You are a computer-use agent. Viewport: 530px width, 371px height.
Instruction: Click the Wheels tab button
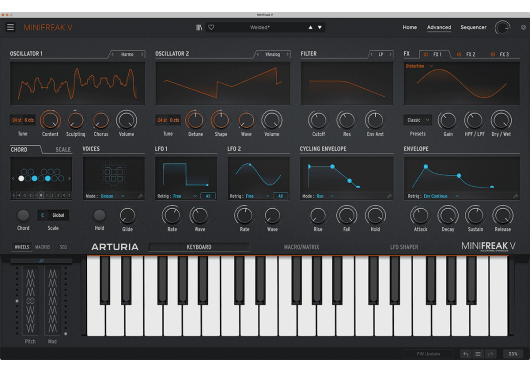coord(22,247)
